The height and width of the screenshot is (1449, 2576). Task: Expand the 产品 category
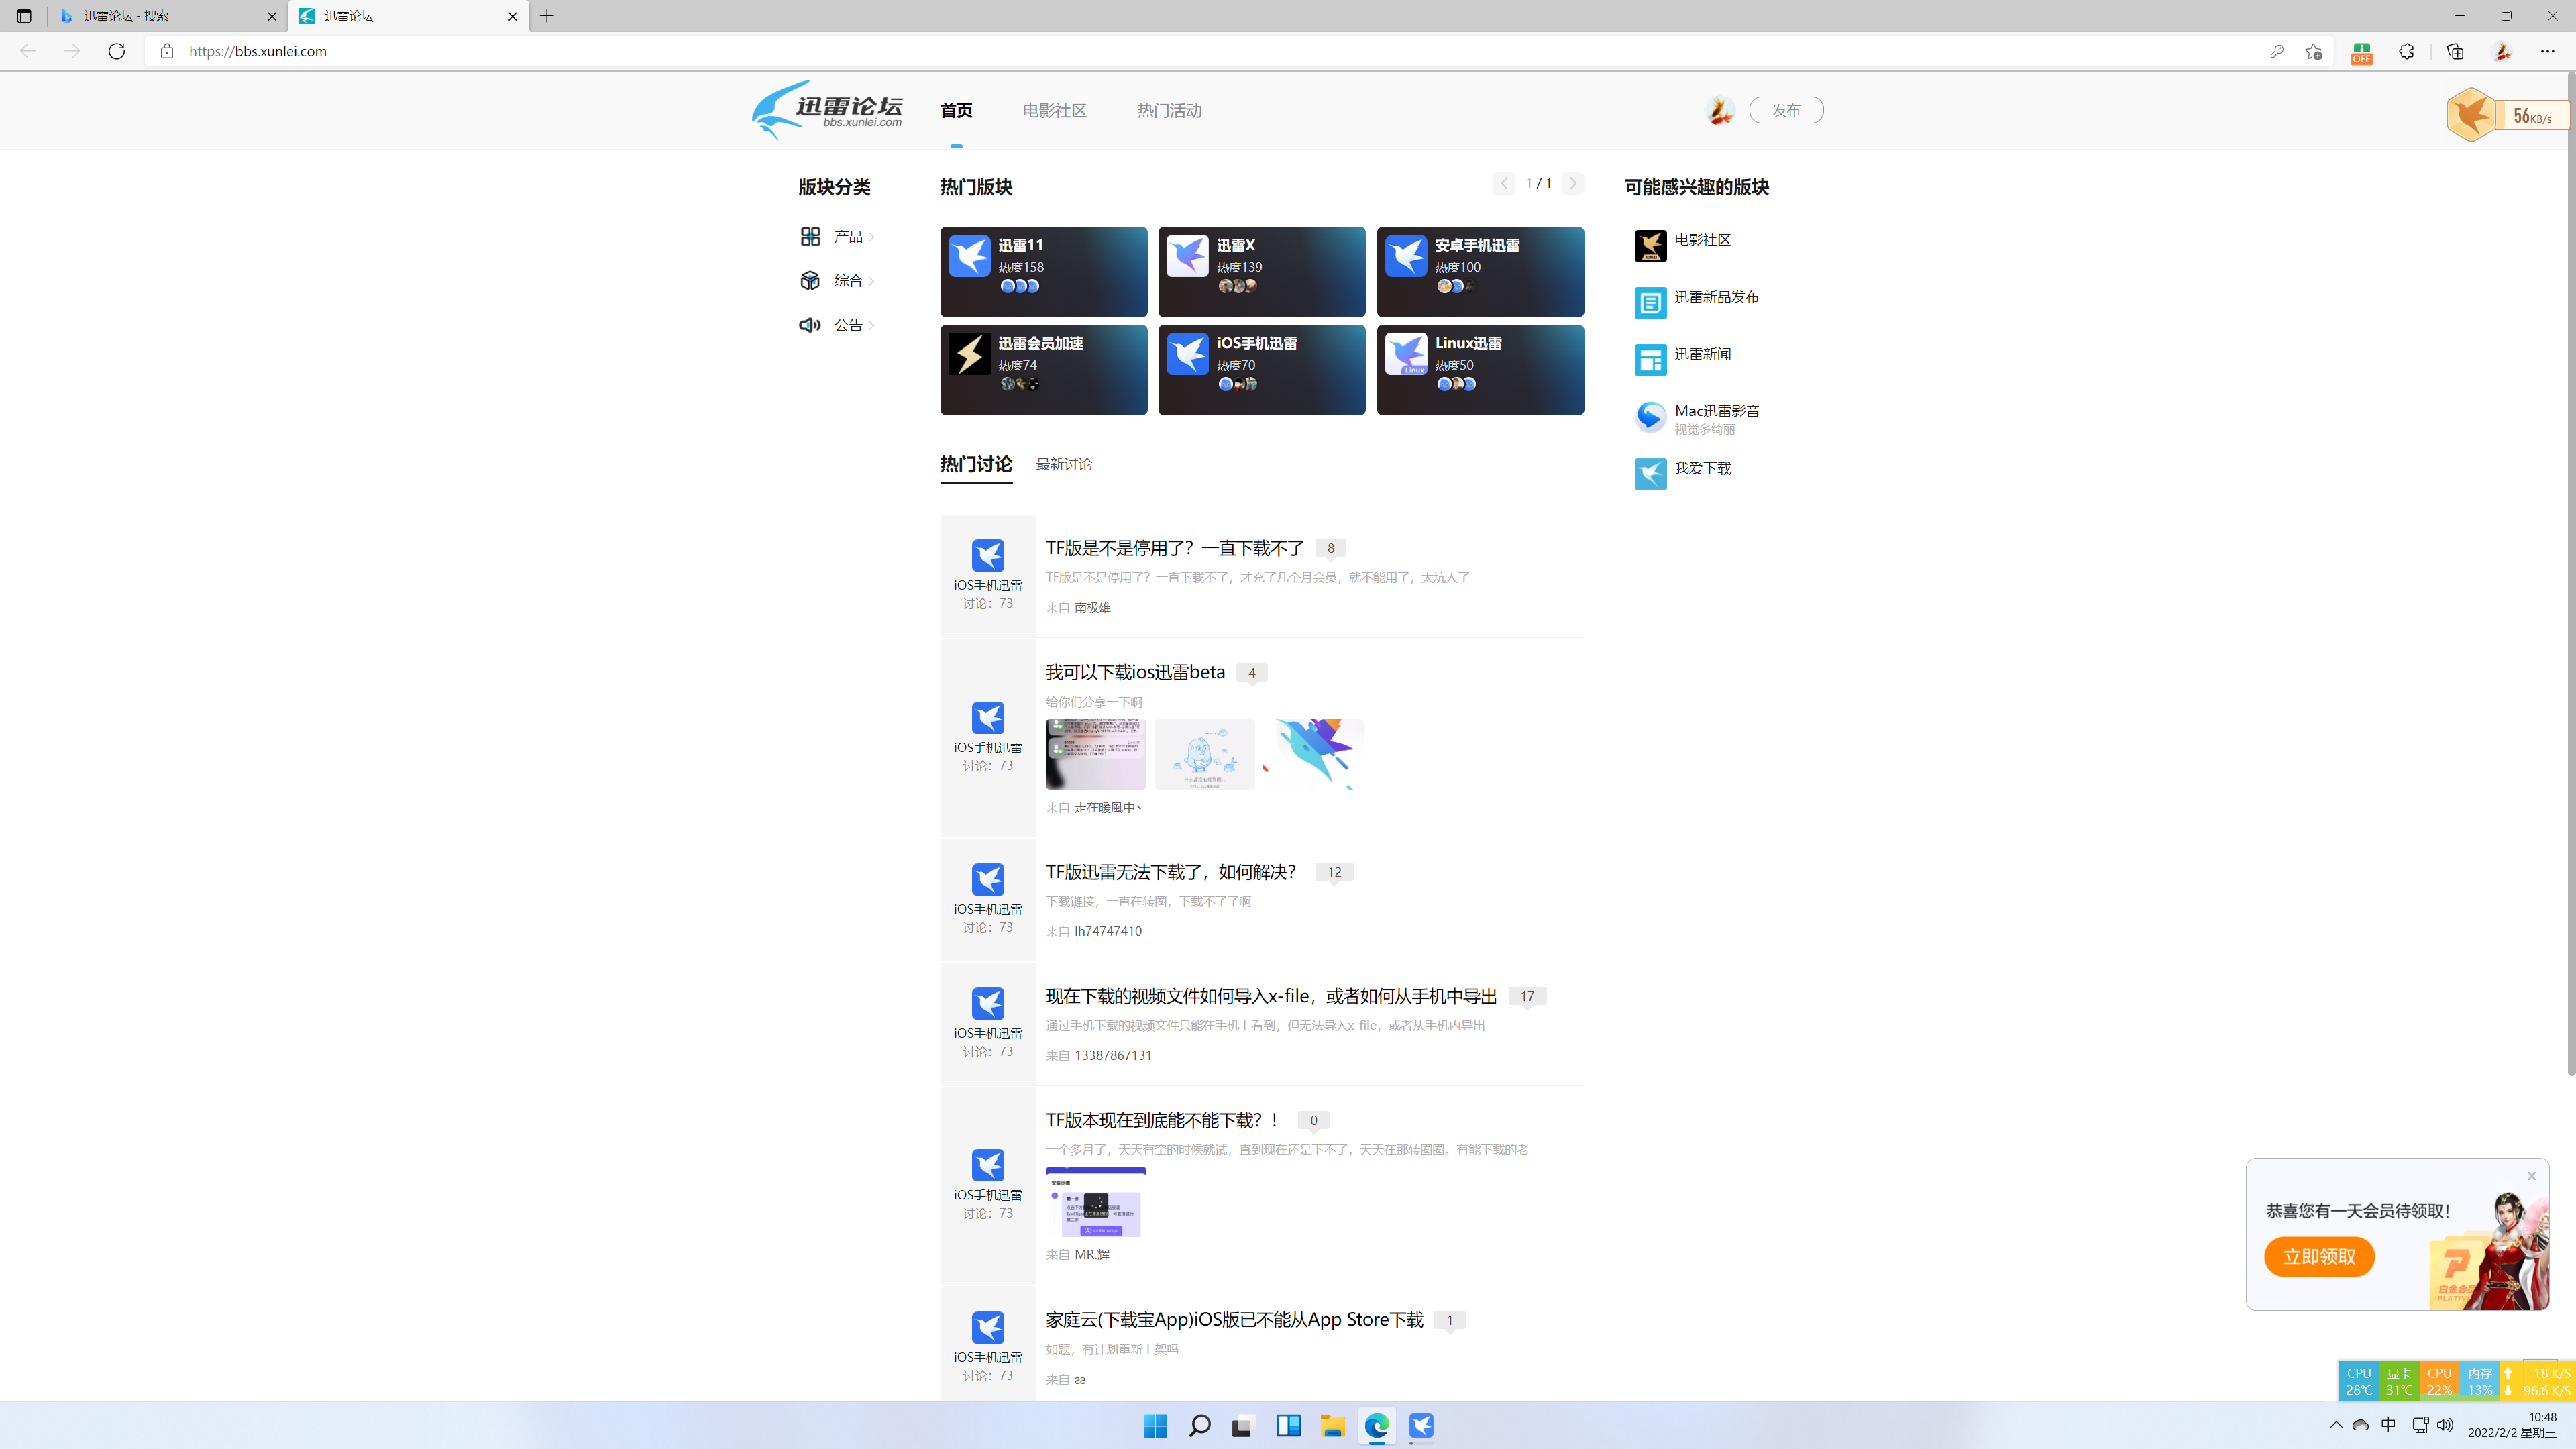coord(849,236)
